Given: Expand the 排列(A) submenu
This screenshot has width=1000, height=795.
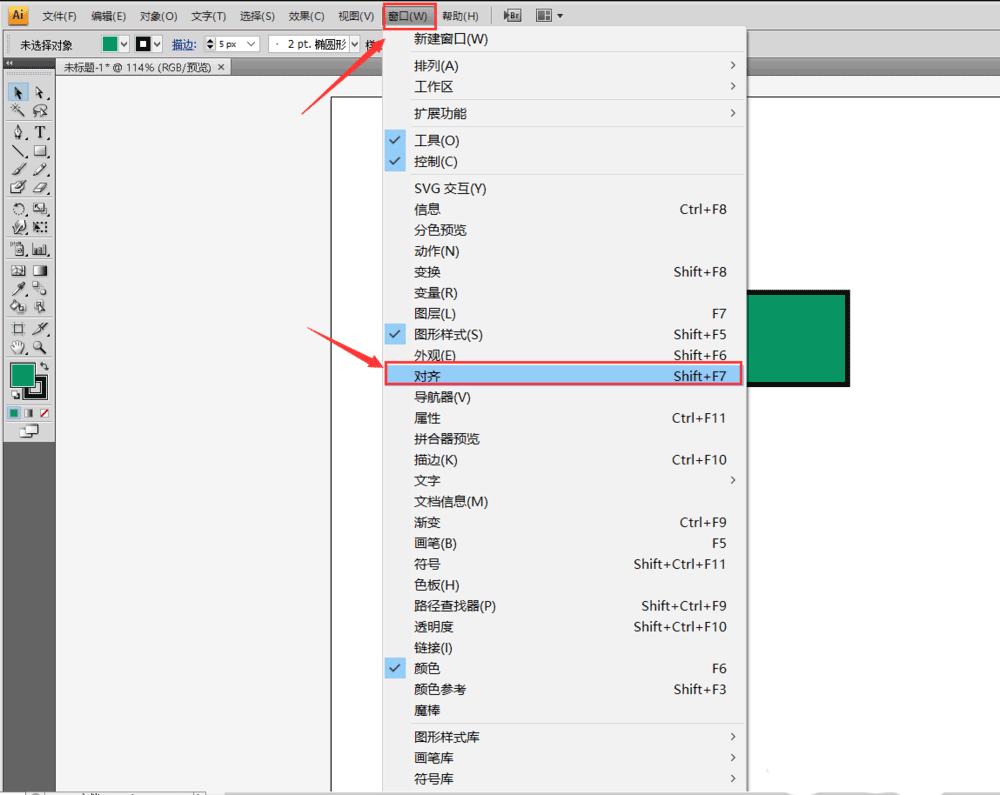Looking at the screenshot, I should [x=564, y=66].
